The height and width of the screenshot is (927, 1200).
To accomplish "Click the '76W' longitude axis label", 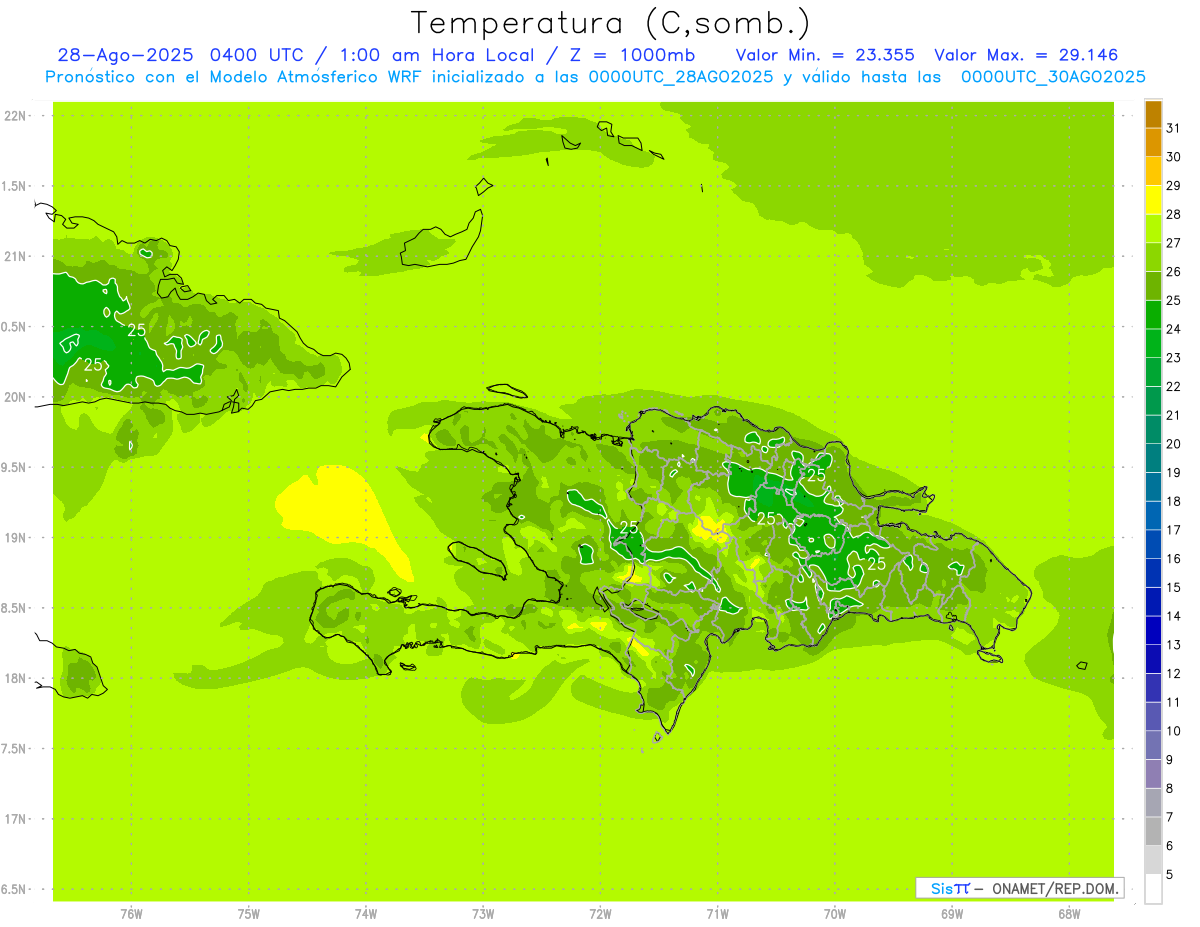I will pyautogui.click(x=131, y=913).
